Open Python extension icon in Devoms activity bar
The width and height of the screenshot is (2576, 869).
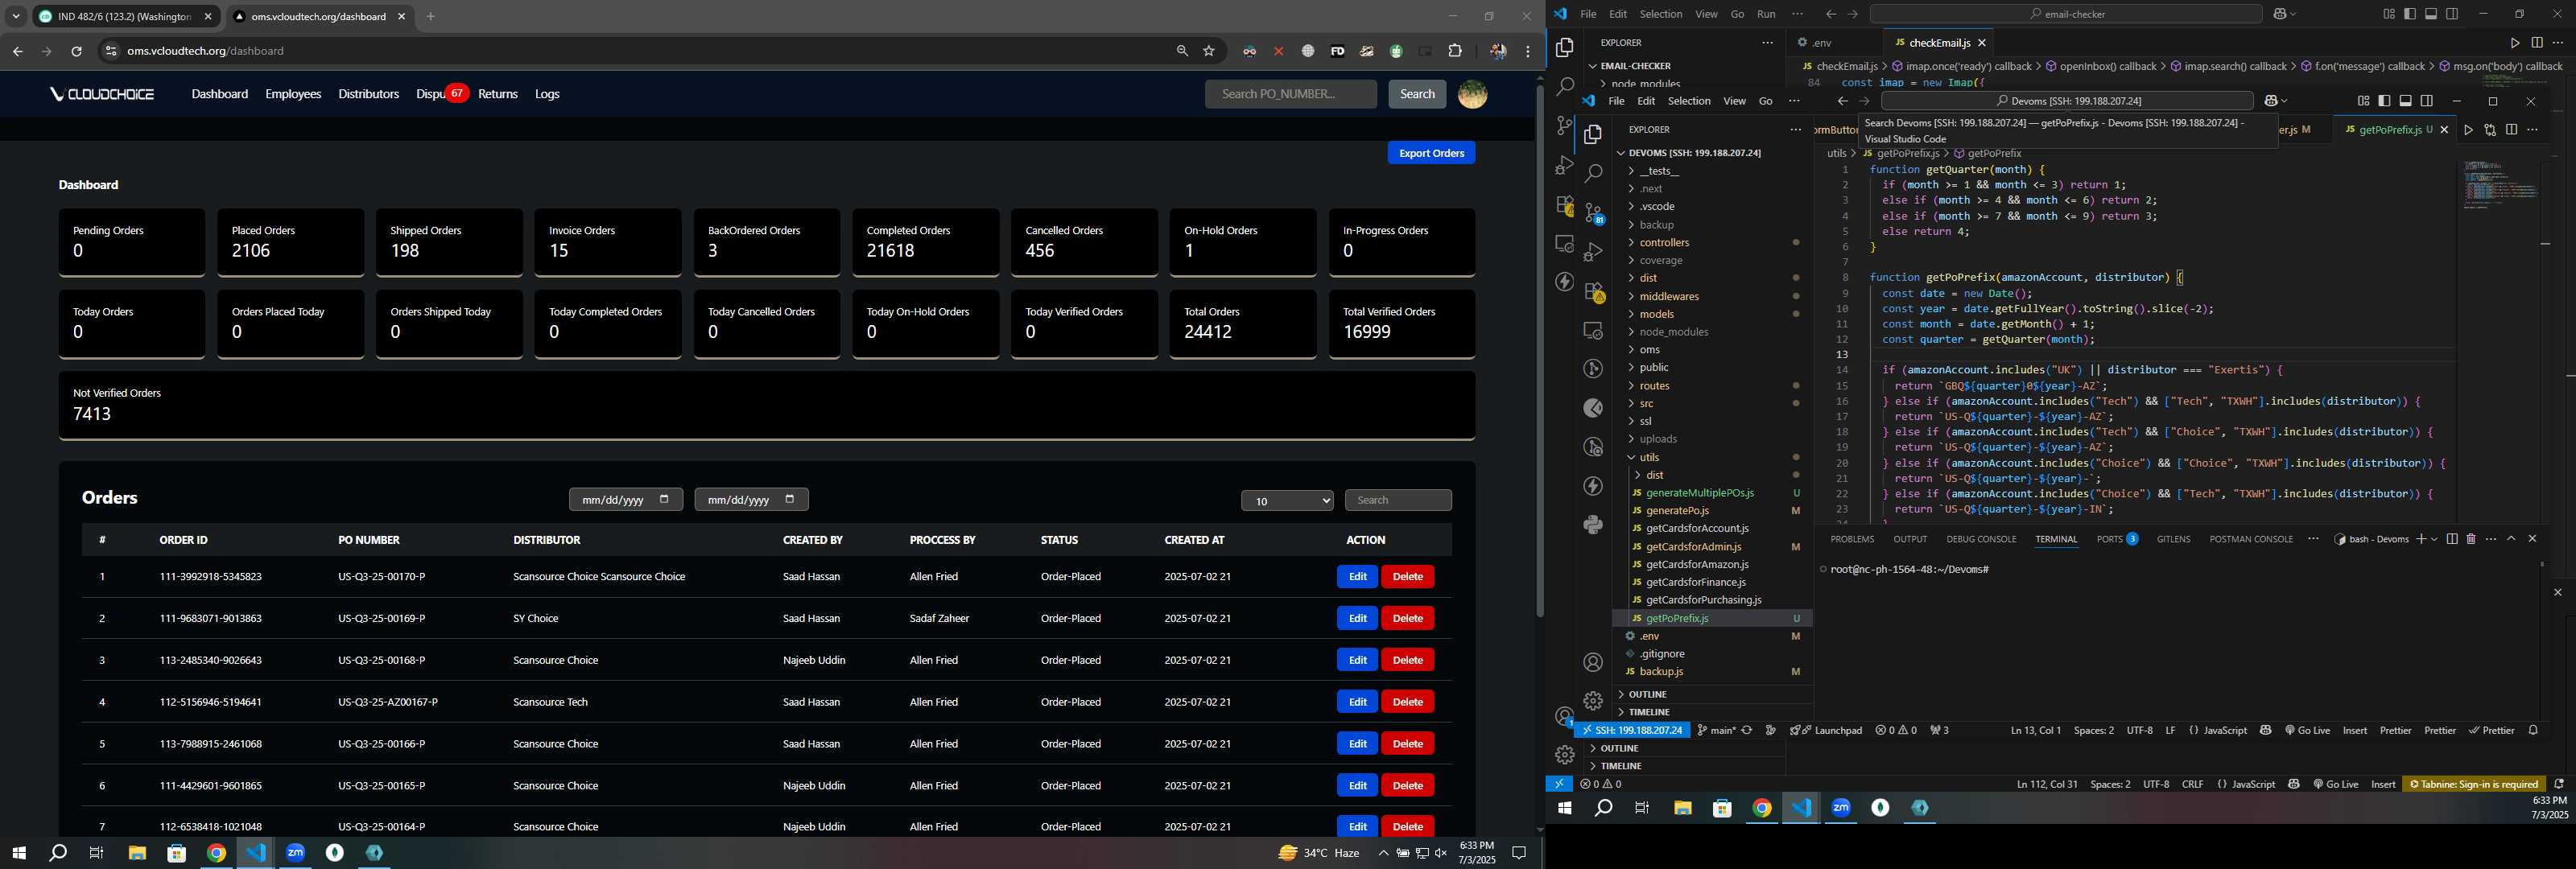tap(1593, 524)
